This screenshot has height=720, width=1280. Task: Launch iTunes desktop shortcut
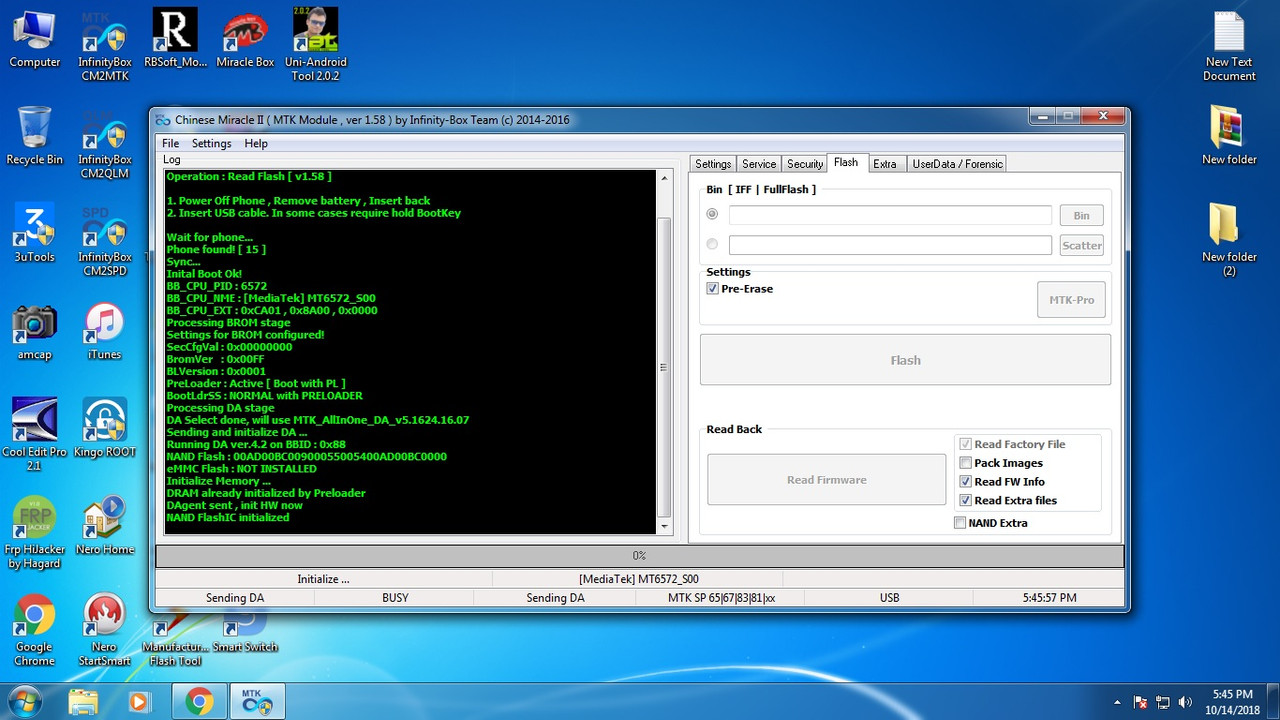point(105,332)
